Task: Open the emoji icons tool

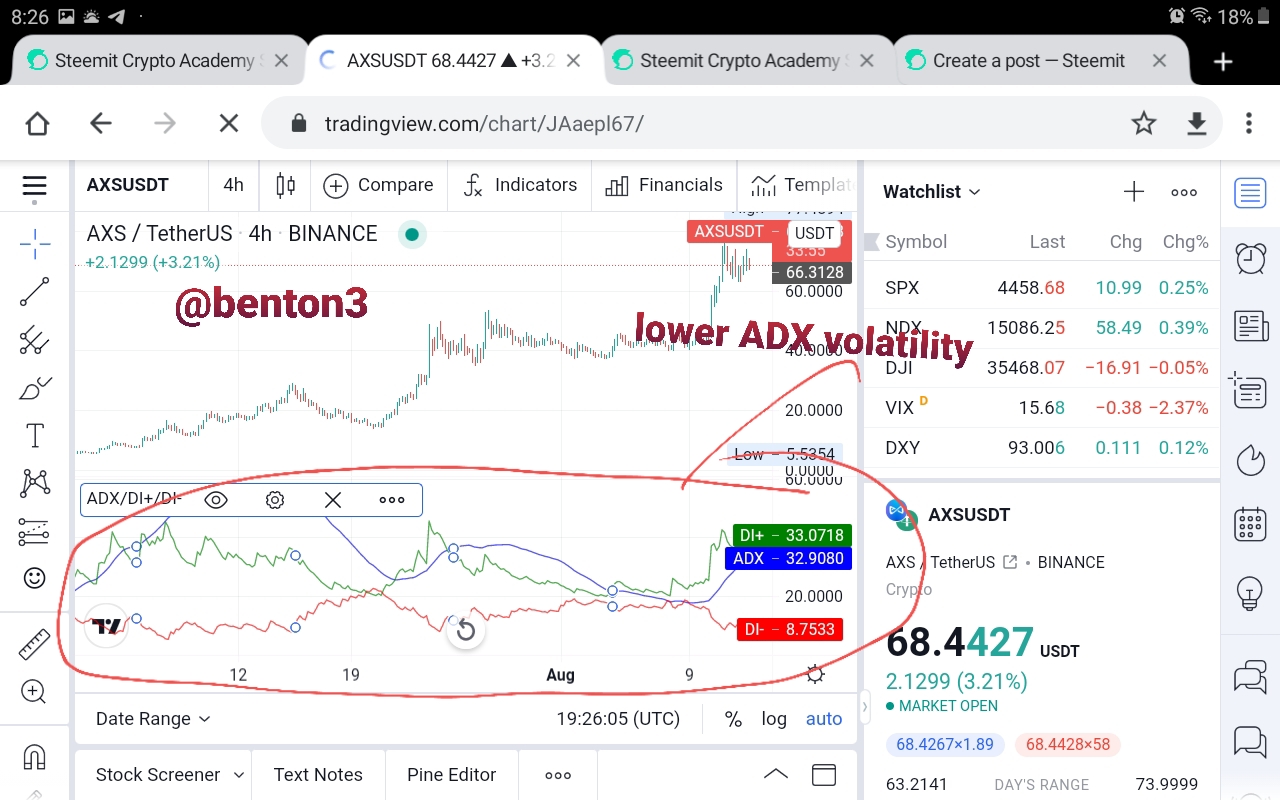Action: click(34, 578)
